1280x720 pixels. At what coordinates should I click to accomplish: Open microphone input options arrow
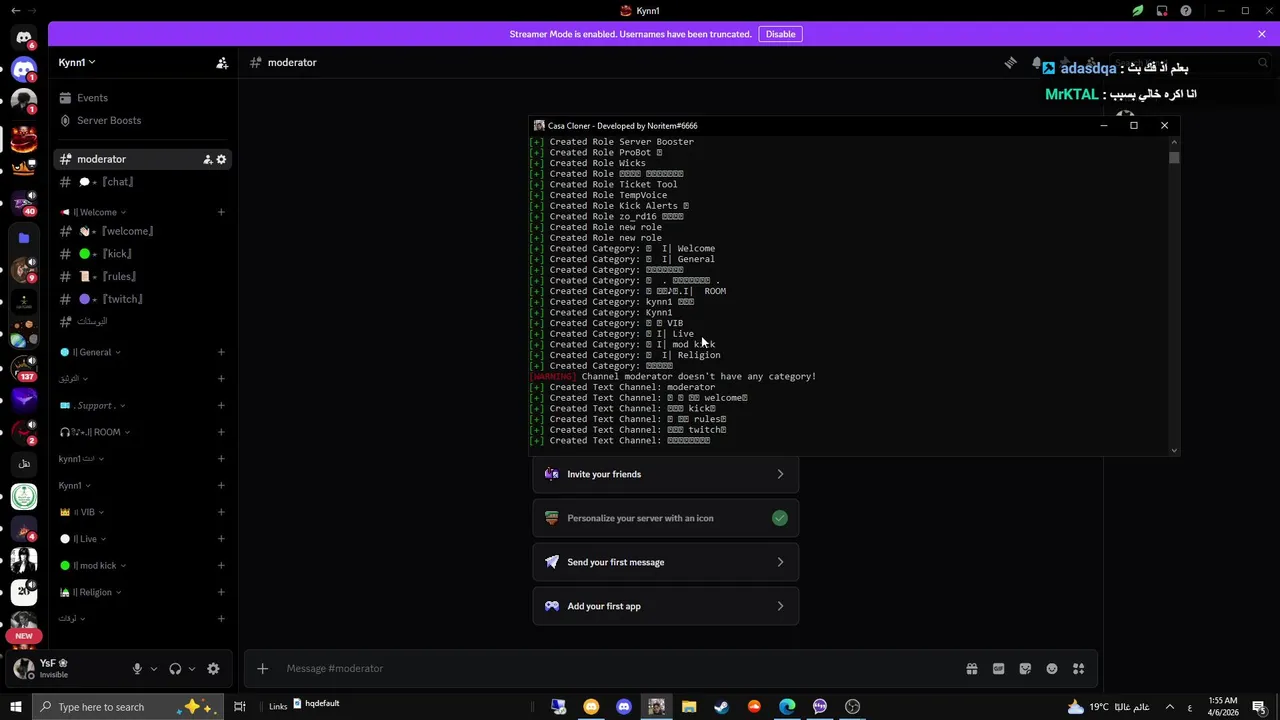153,669
